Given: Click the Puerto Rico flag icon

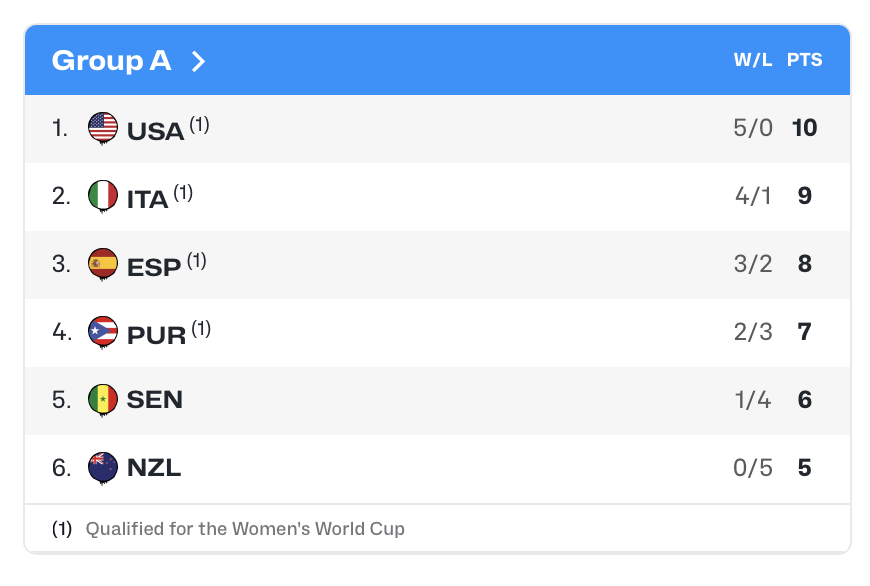Looking at the screenshot, I should coord(103,332).
